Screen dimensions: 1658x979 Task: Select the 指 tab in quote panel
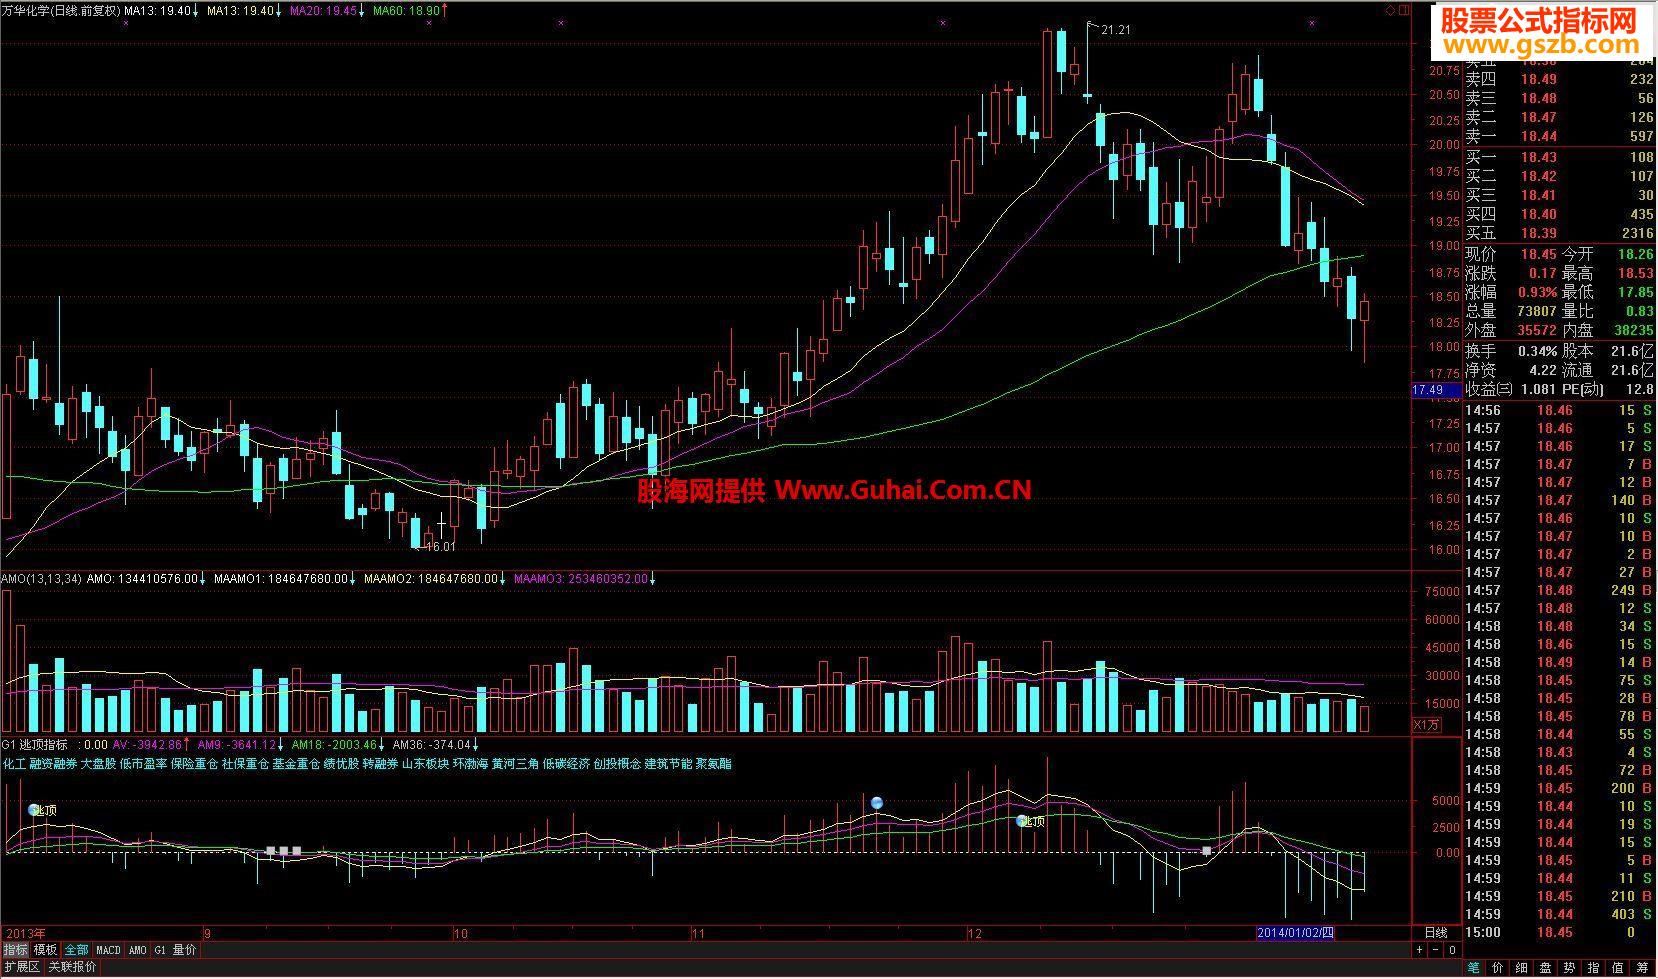[x=1594, y=968]
